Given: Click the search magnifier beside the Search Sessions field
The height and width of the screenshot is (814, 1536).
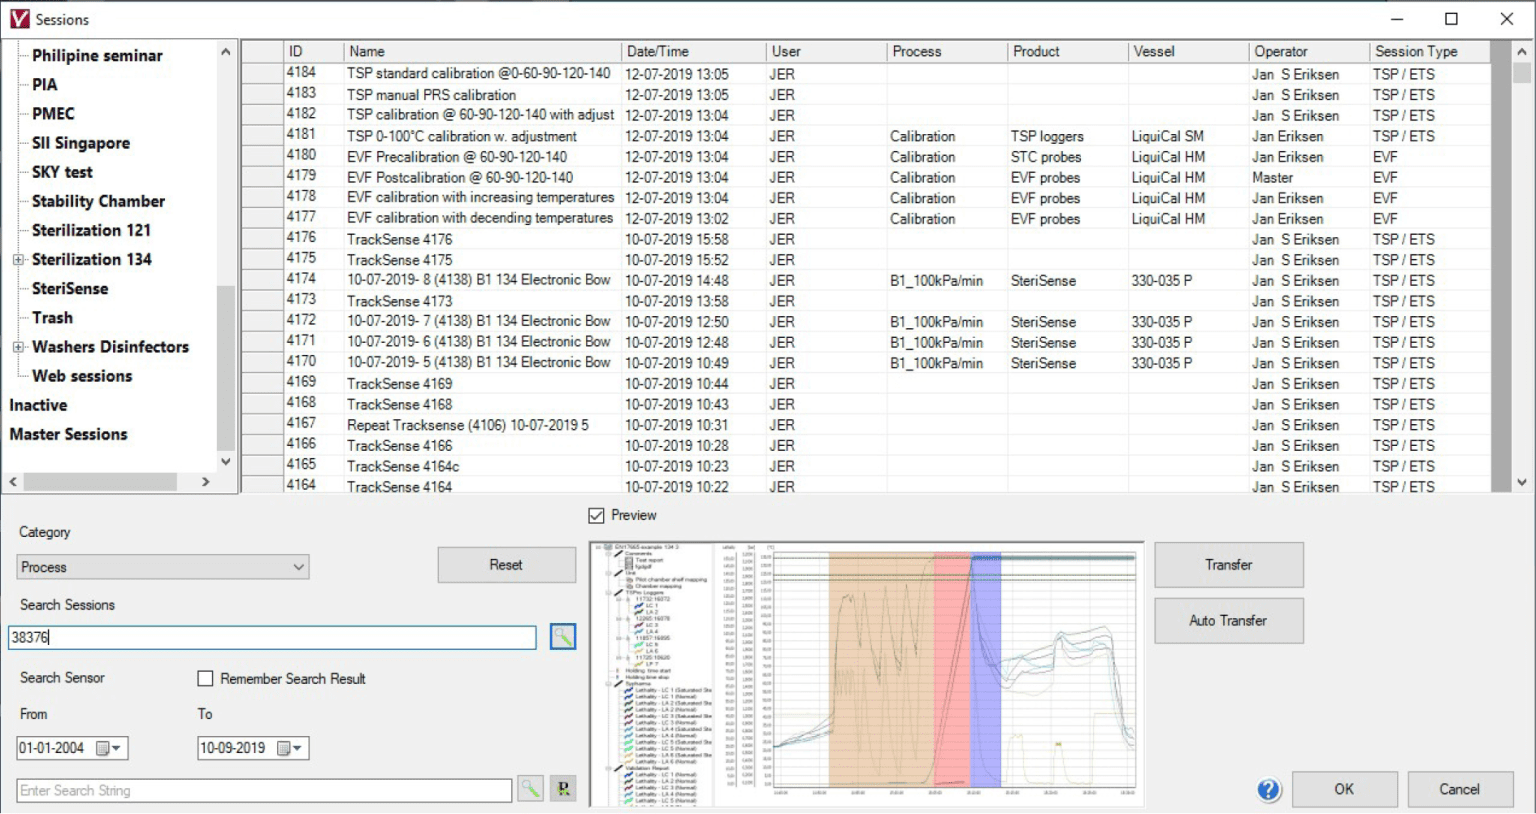Looking at the screenshot, I should click(562, 637).
